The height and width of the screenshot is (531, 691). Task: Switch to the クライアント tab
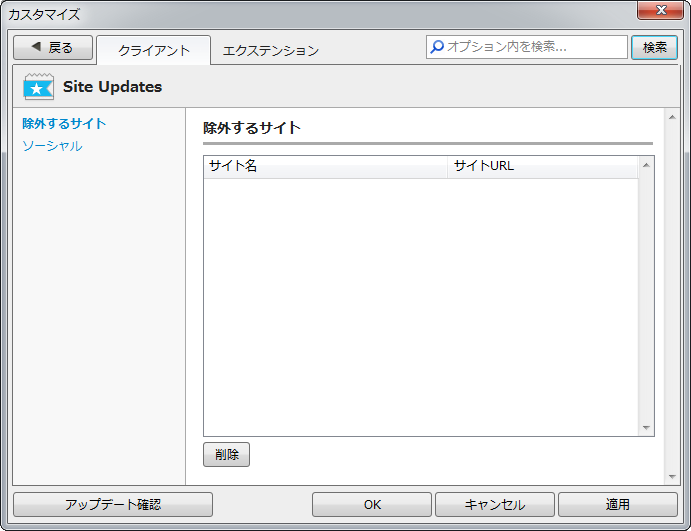click(153, 50)
